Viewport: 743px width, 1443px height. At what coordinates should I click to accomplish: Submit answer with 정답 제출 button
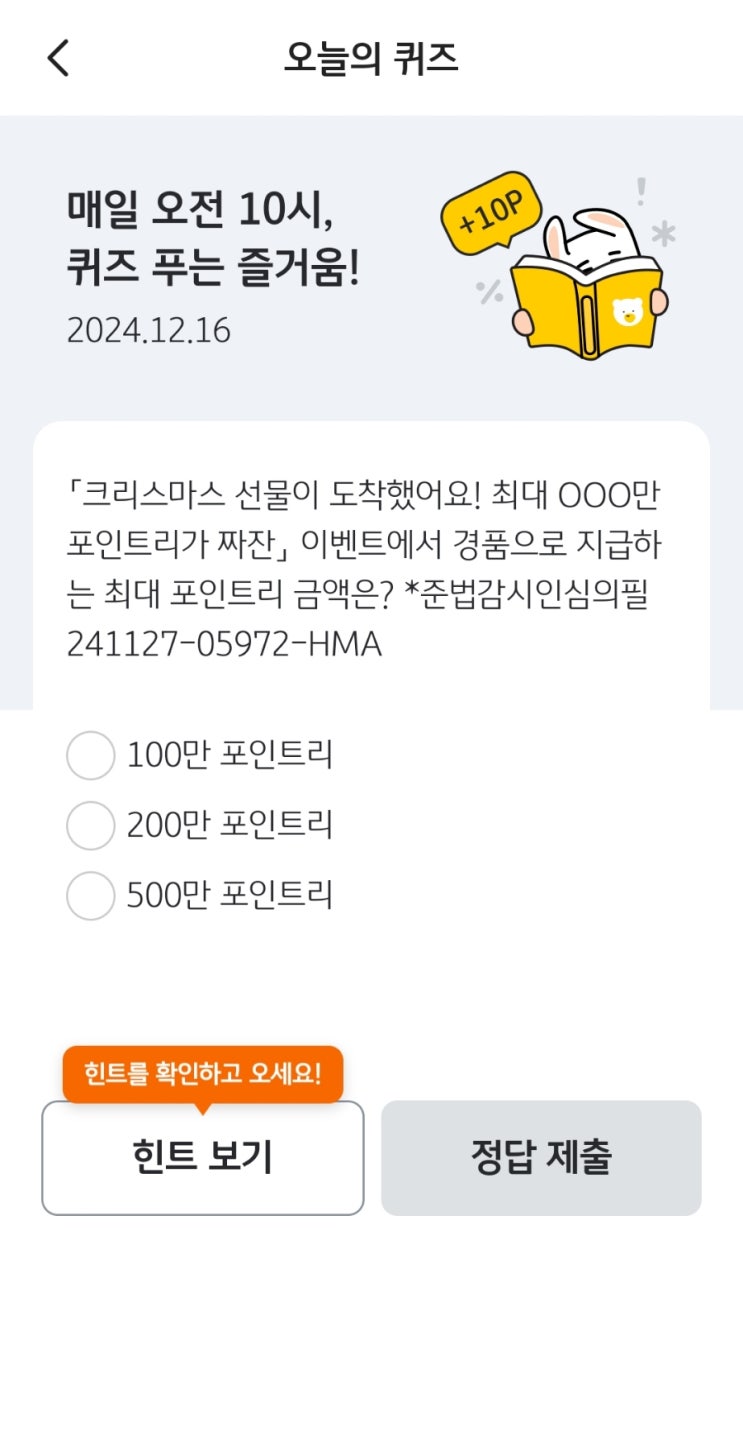[x=541, y=1158]
